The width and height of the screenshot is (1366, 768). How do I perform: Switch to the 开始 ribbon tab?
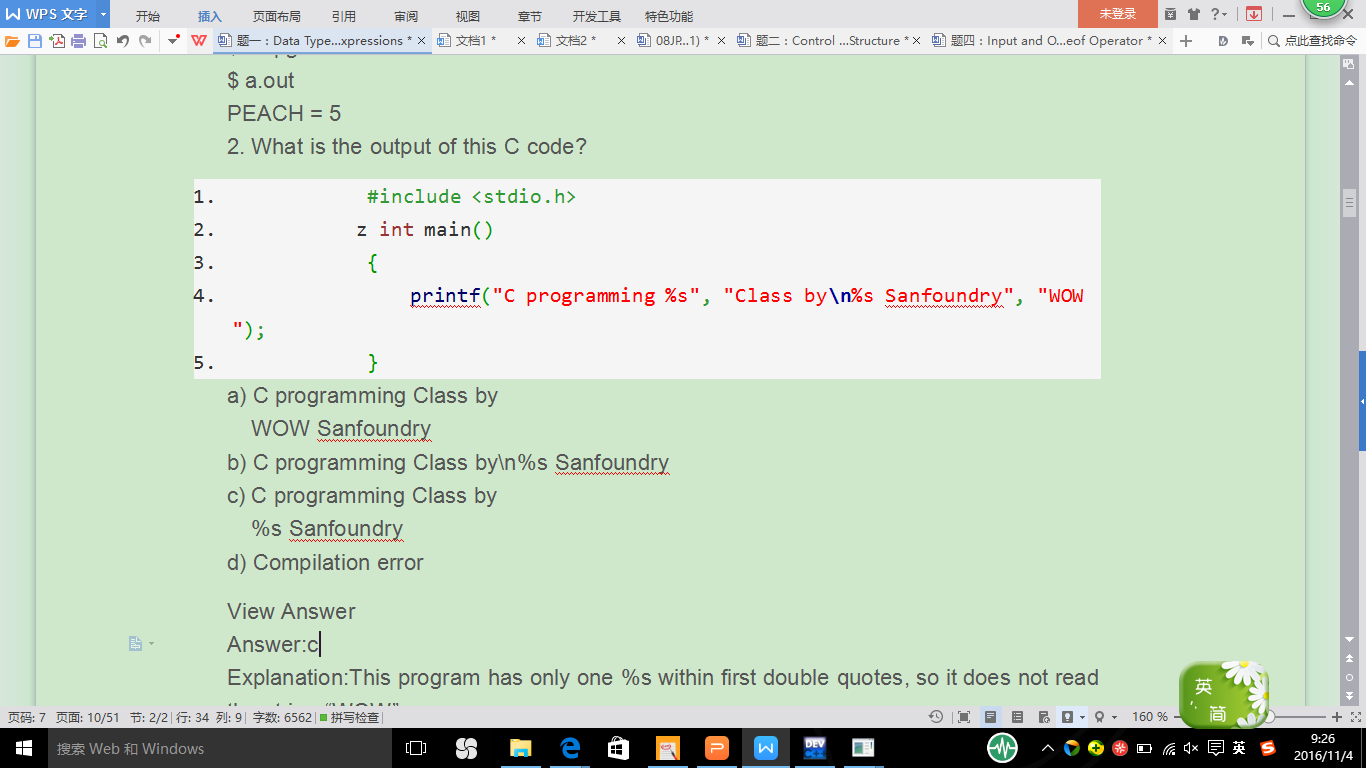tap(148, 16)
